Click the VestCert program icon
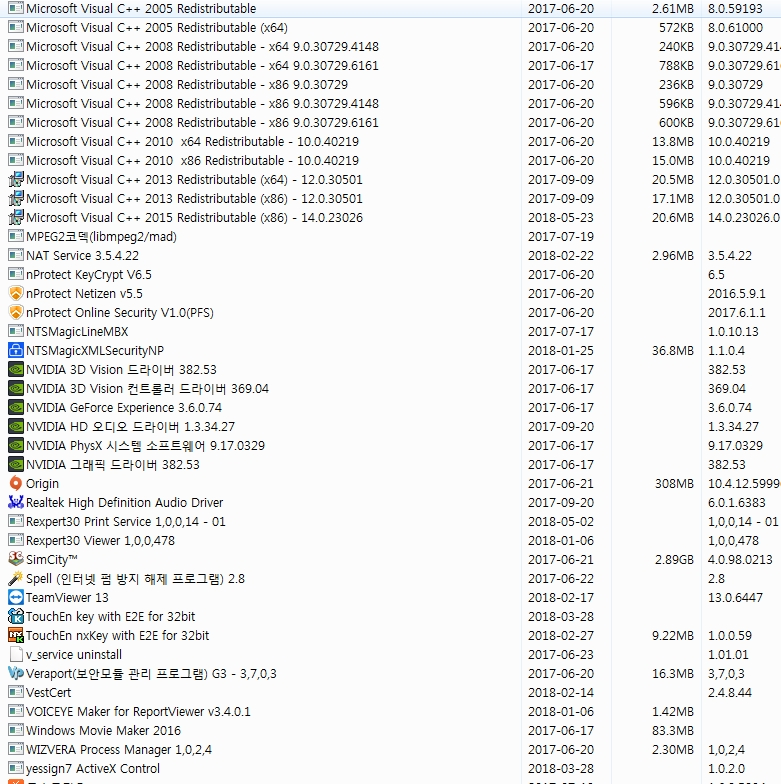Viewport: 781px width, 784px height. [16, 692]
